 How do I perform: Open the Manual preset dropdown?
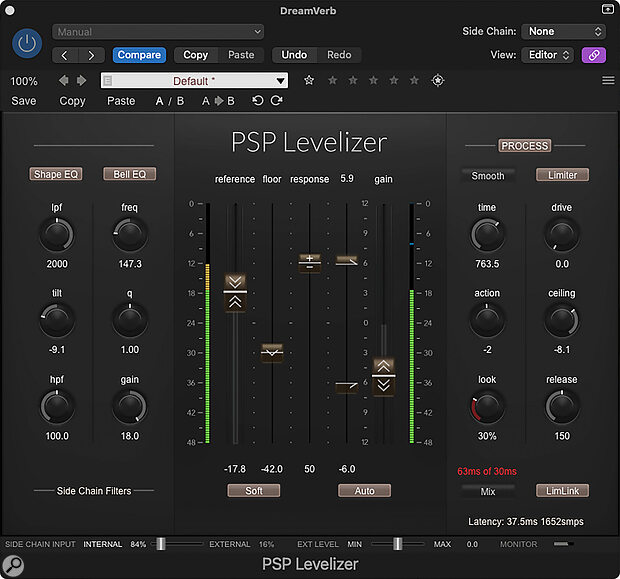pos(158,32)
